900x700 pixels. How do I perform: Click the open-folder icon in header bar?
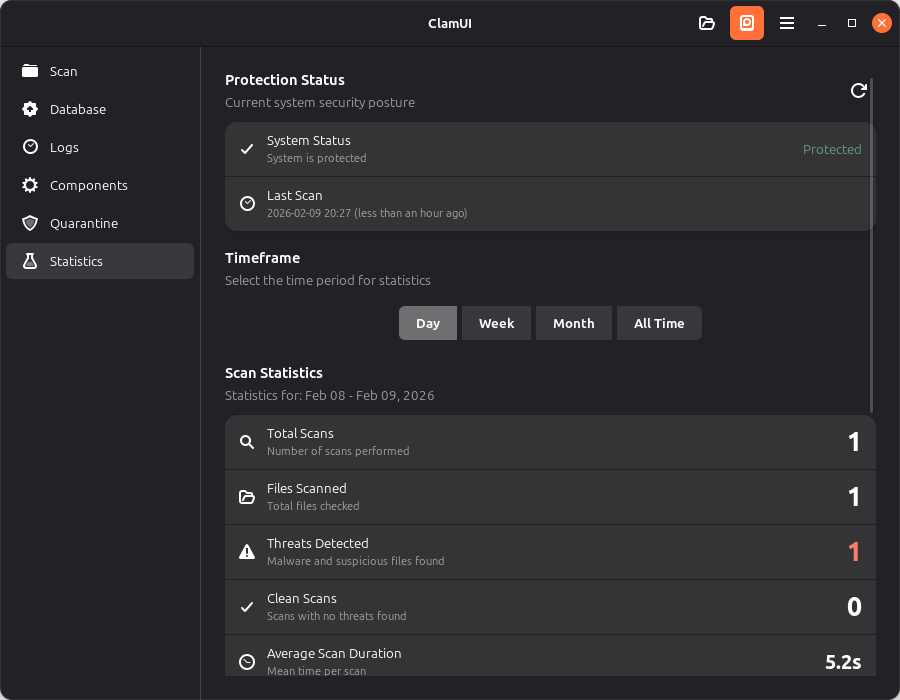pos(707,23)
